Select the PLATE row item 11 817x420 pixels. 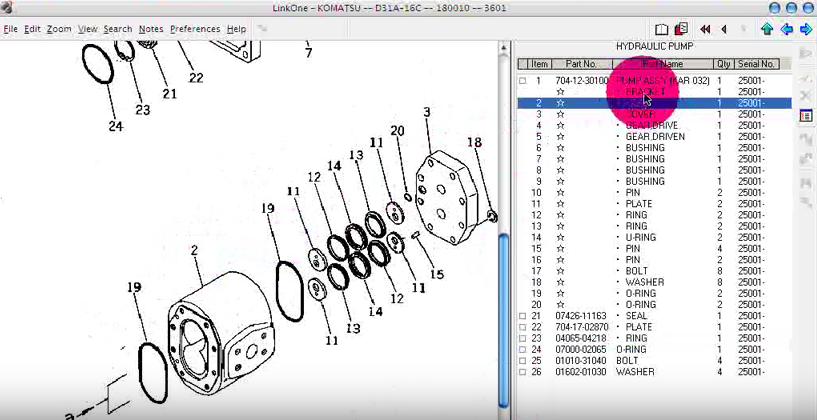pos(654,204)
